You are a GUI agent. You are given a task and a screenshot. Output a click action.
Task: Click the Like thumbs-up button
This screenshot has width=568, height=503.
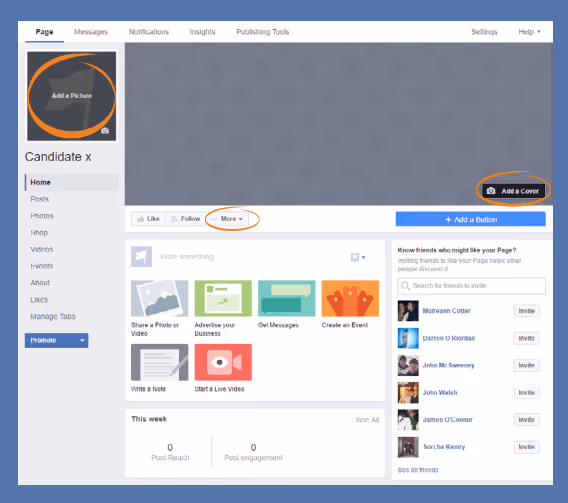pos(149,219)
